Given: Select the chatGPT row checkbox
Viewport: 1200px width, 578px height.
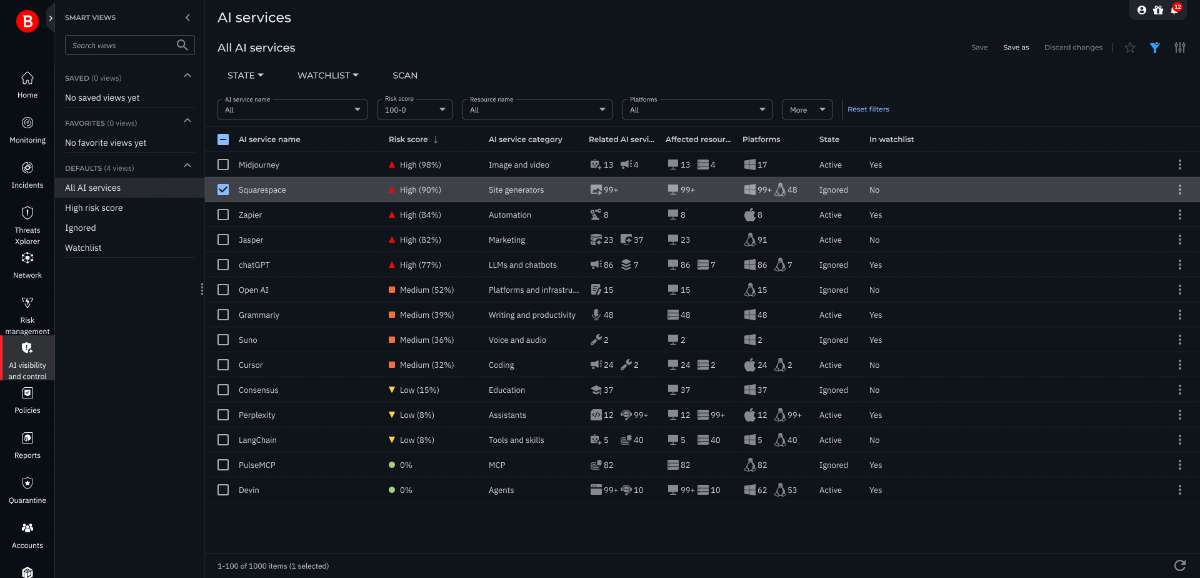Looking at the screenshot, I should (x=223, y=264).
